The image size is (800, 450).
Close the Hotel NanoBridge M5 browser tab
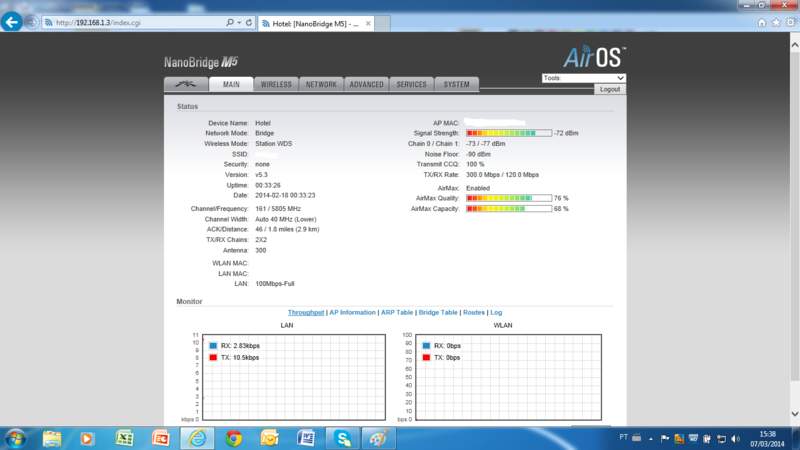pyautogui.click(x=368, y=23)
